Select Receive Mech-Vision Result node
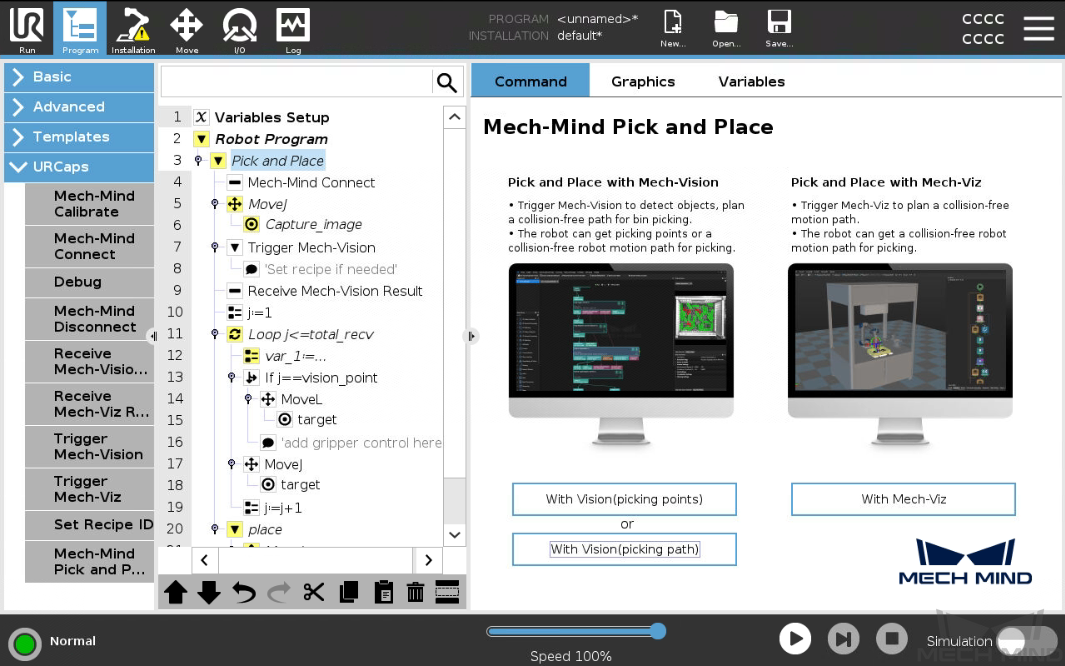Image resolution: width=1065 pixels, height=666 pixels. pos(334,291)
